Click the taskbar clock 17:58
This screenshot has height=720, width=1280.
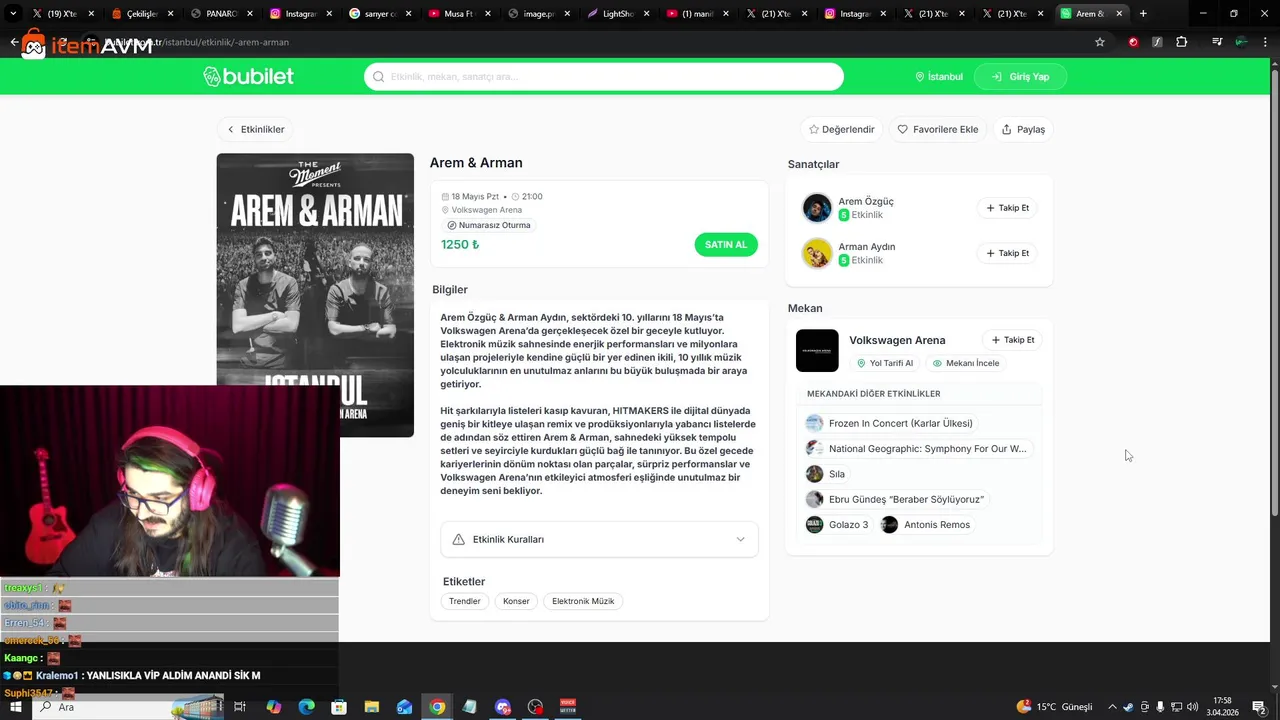tap(1222, 707)
